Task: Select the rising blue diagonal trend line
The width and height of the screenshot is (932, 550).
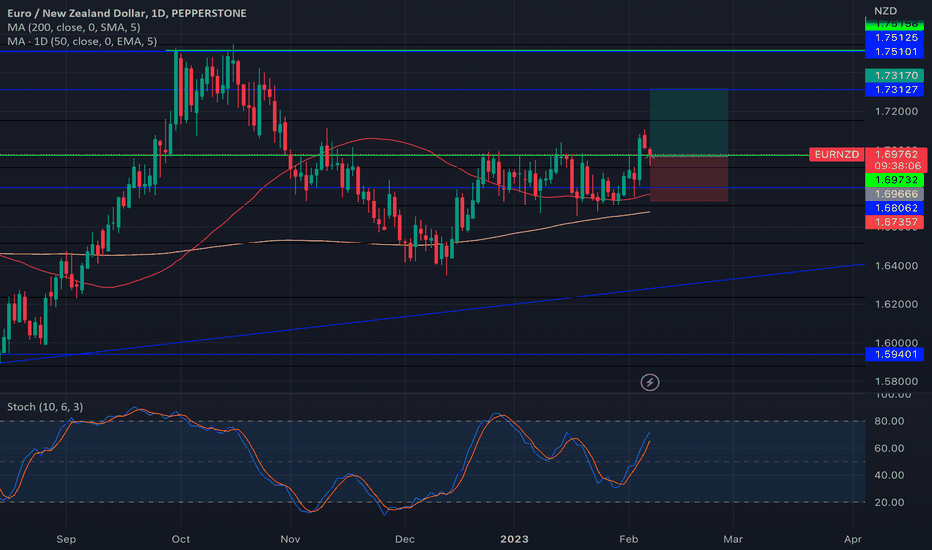Action: point(432,313)
